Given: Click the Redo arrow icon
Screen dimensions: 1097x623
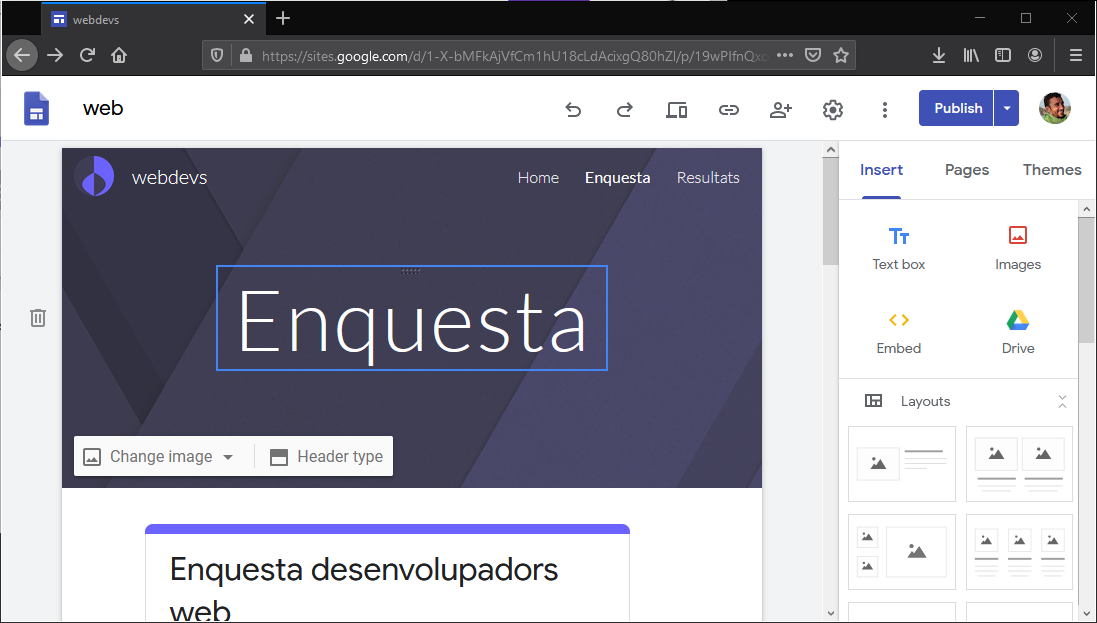Looking at the screenshot, I should [x=625, y=110].
